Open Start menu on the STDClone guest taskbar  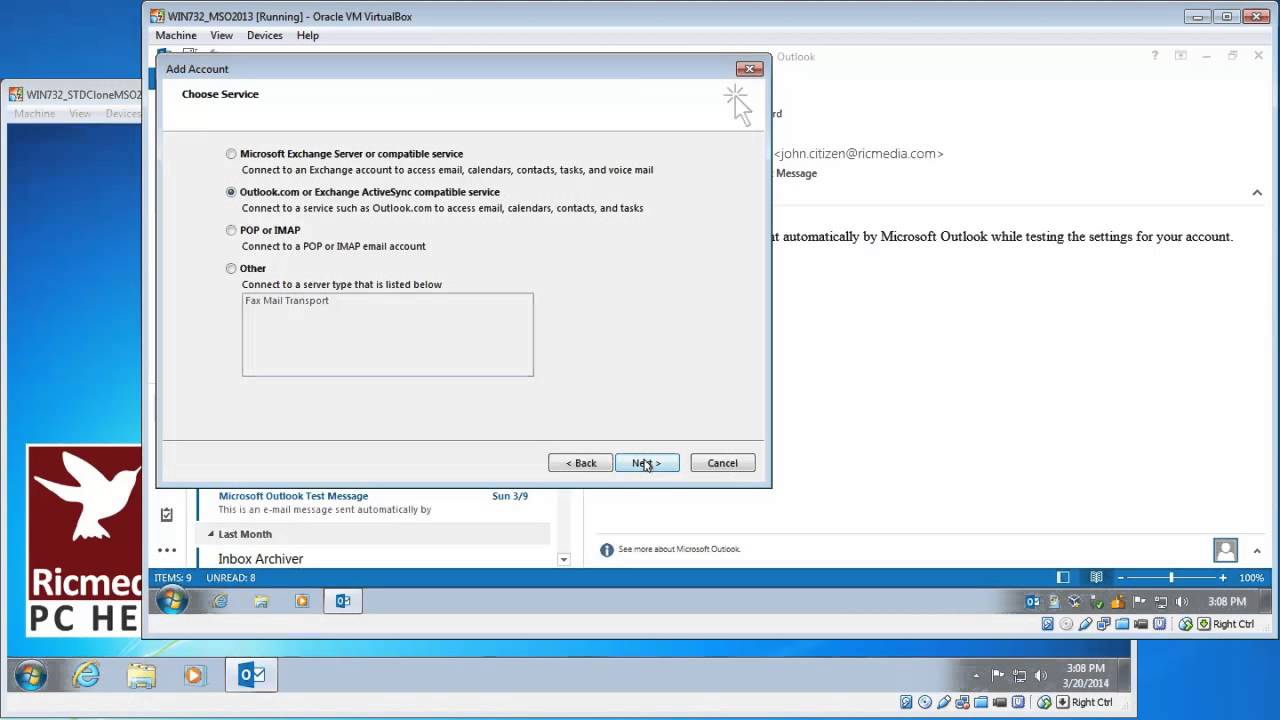point(31,675)
